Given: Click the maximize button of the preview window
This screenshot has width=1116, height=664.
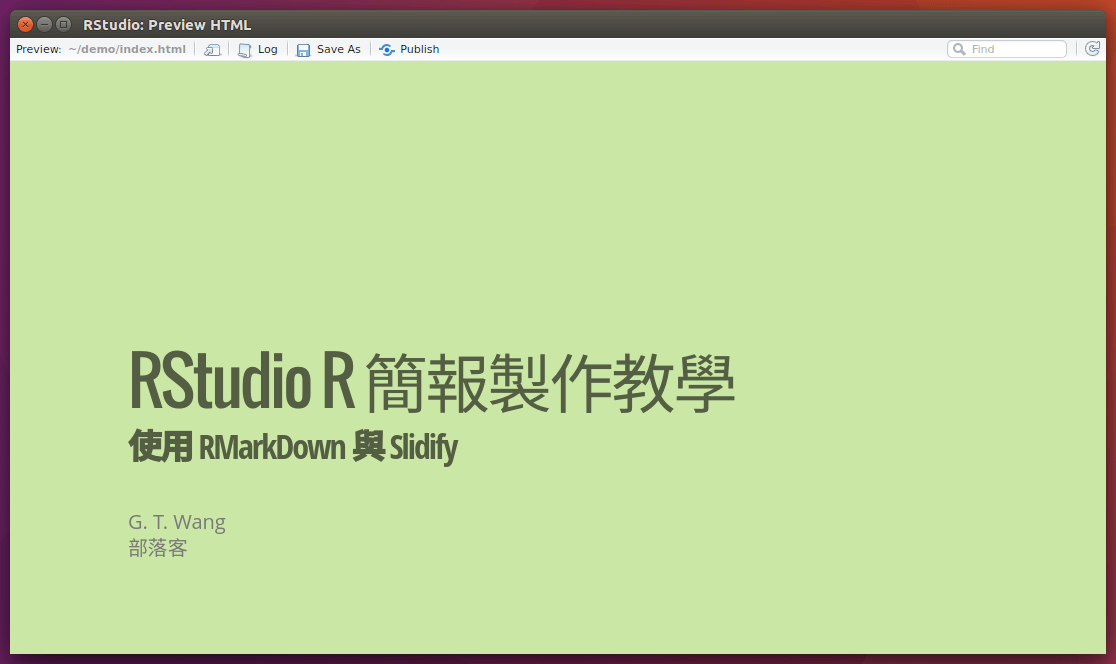Looking at the screenshot, I should [62, 24].
